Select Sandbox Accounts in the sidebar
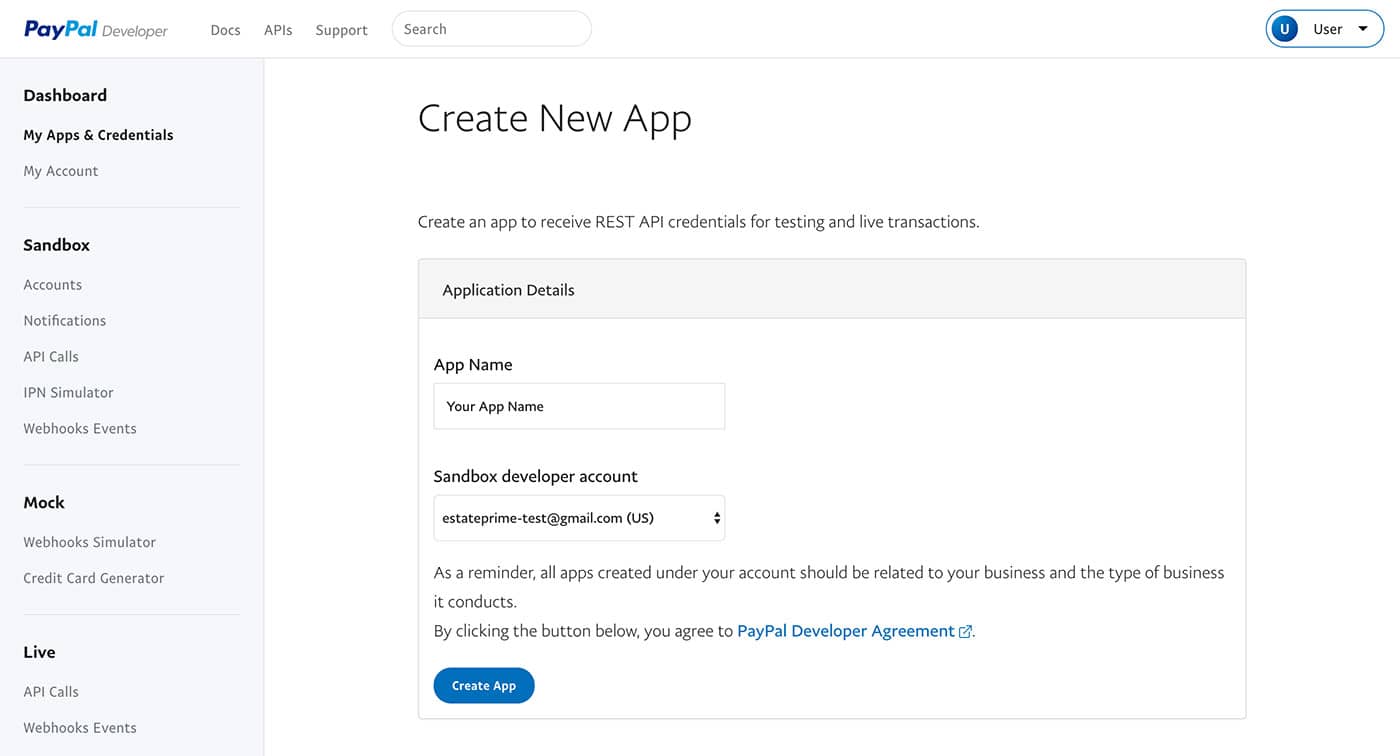Screen dimensions: 1400x756 [53, 285]
